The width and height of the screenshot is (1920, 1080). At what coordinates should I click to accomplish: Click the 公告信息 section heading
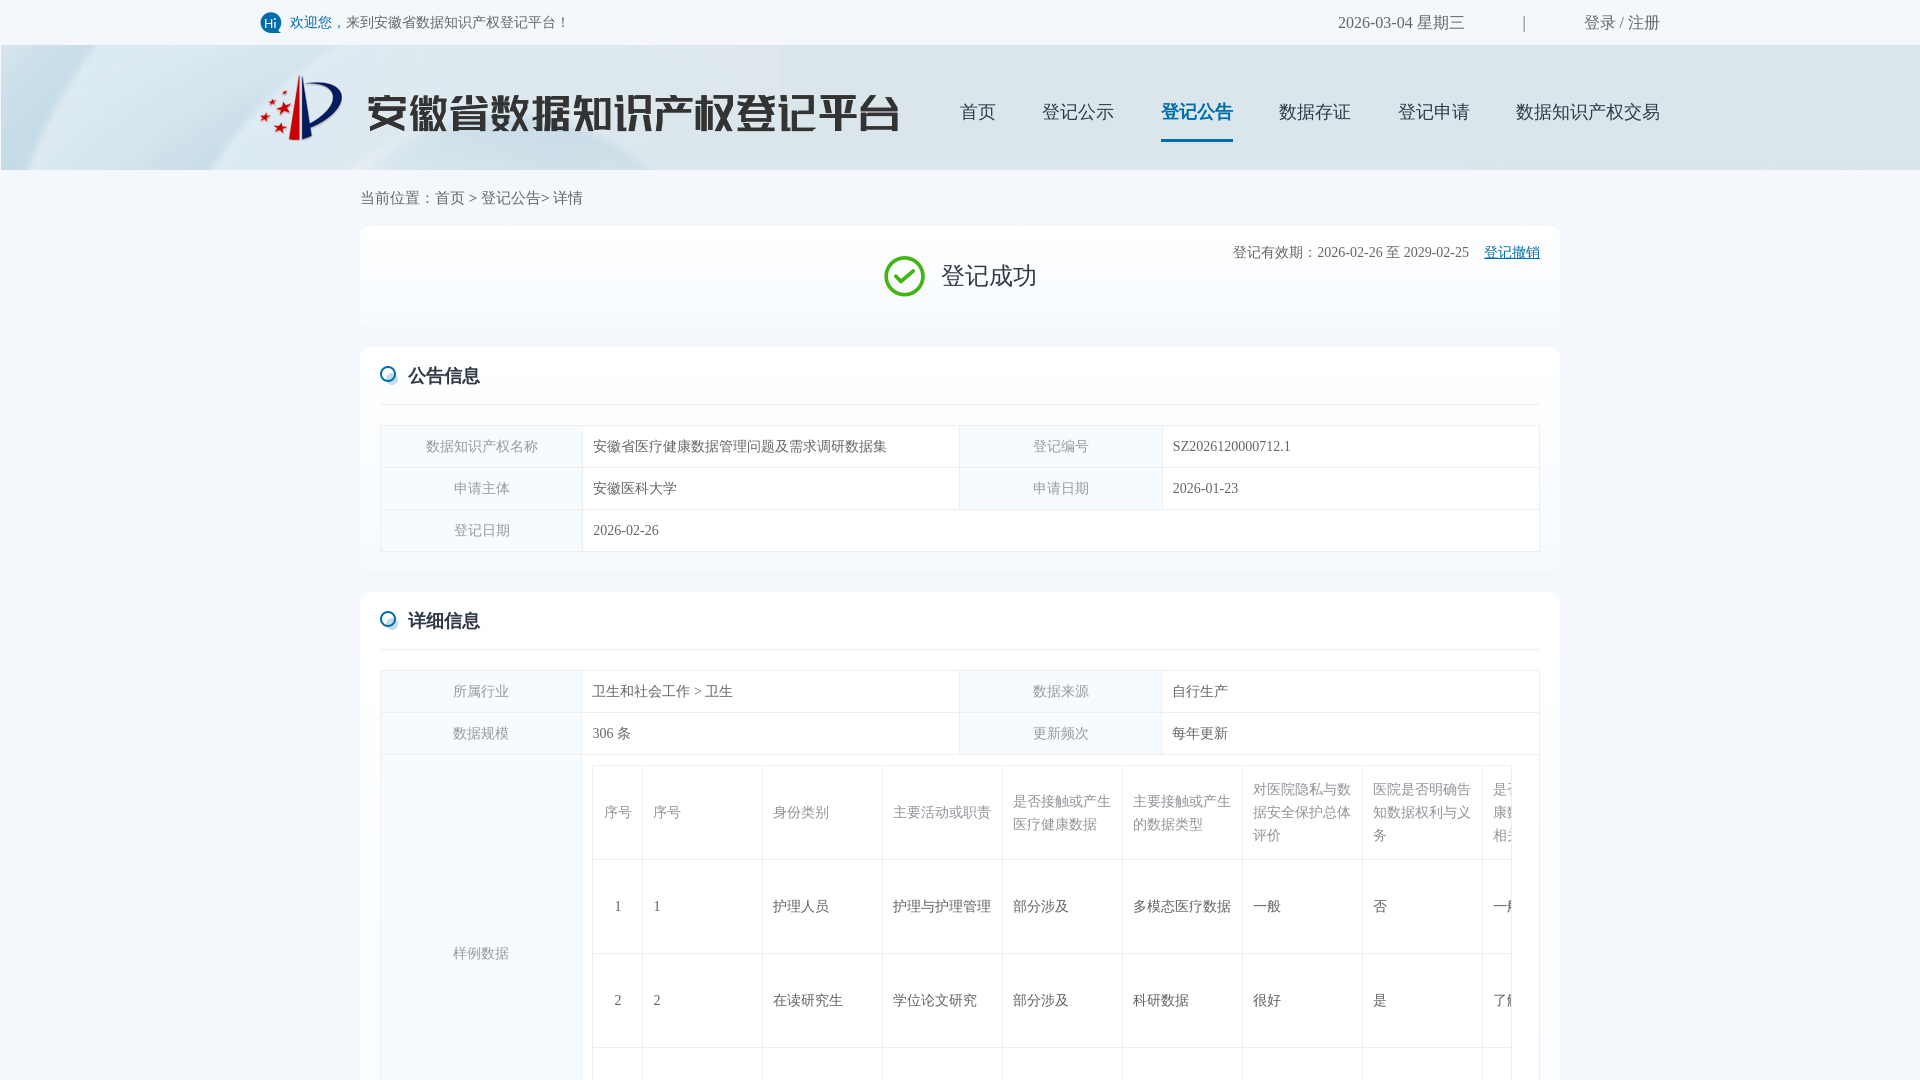443,376
